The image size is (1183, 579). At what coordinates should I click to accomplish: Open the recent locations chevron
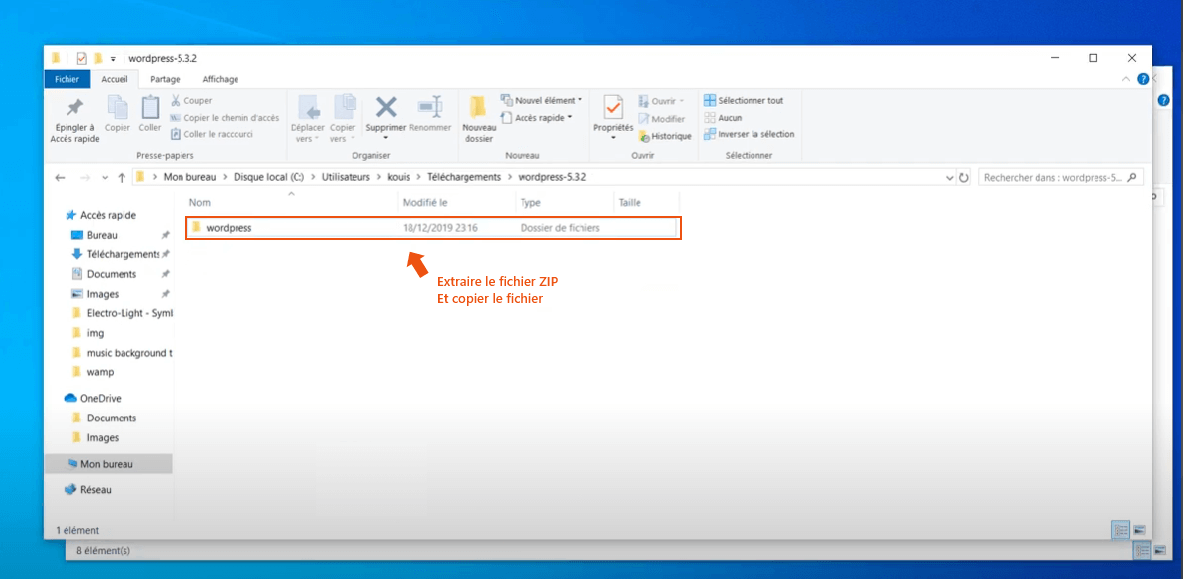tap(105, 178)
